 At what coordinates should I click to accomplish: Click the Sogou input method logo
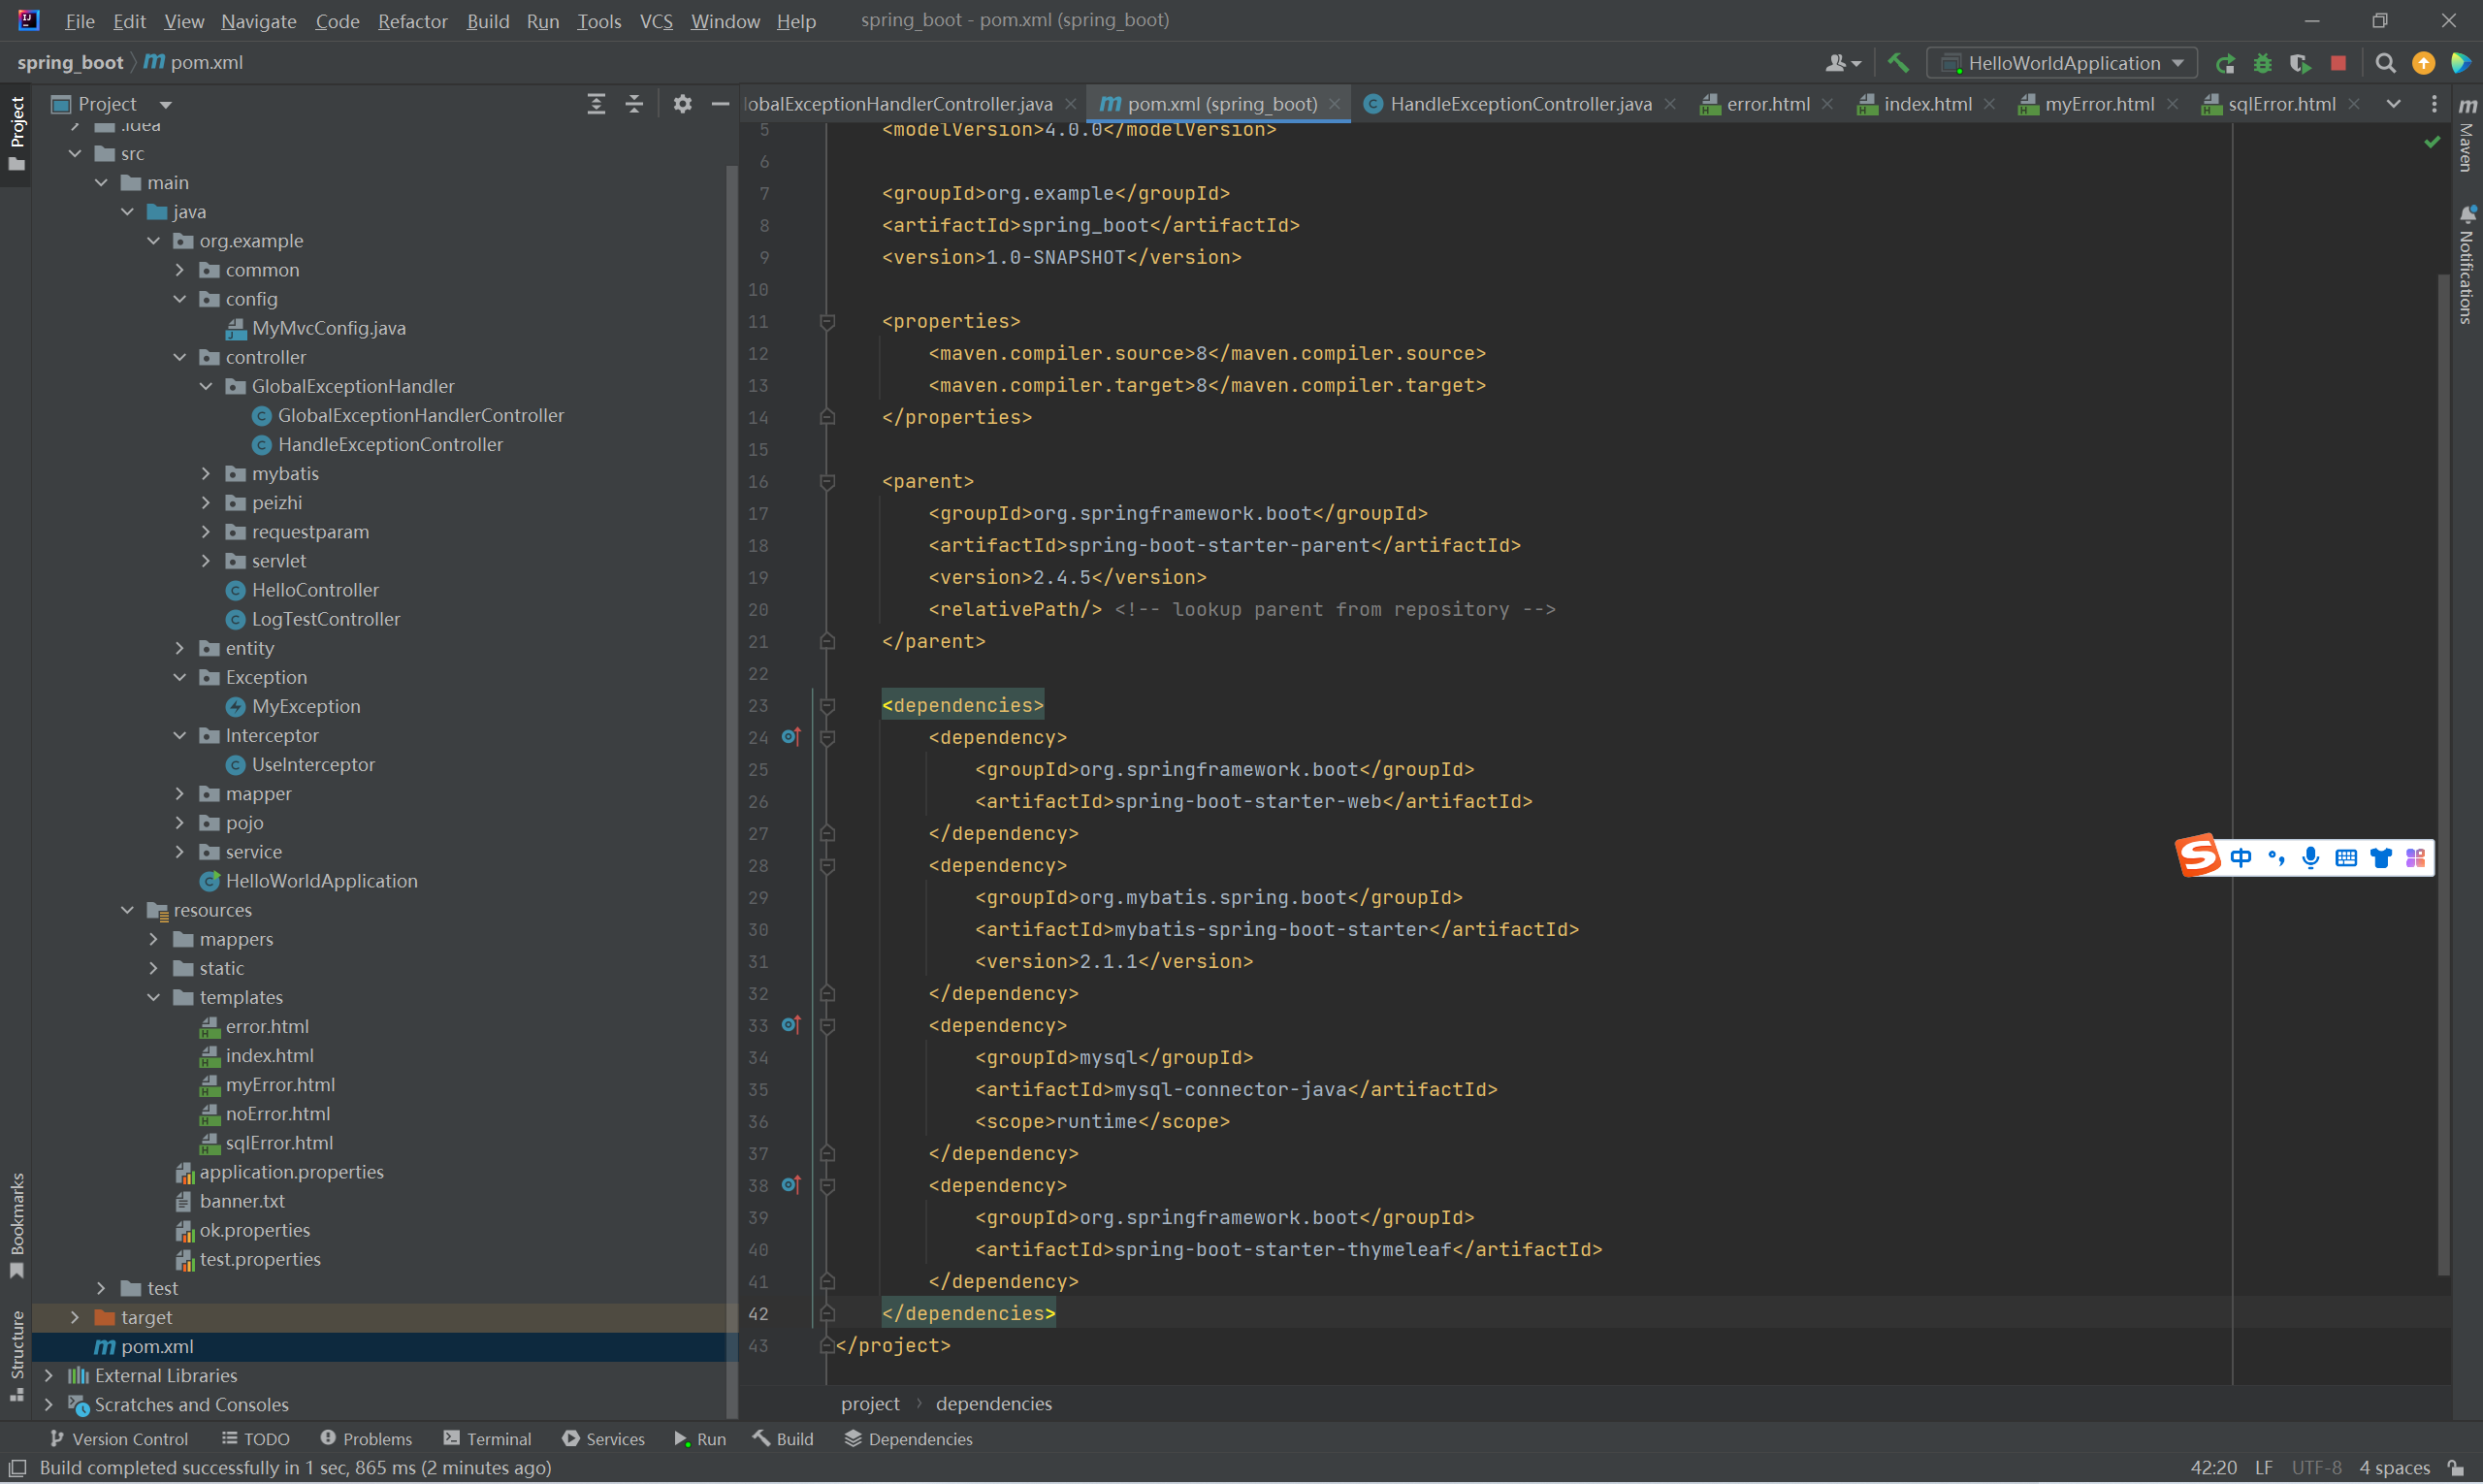click(2198, 856)
